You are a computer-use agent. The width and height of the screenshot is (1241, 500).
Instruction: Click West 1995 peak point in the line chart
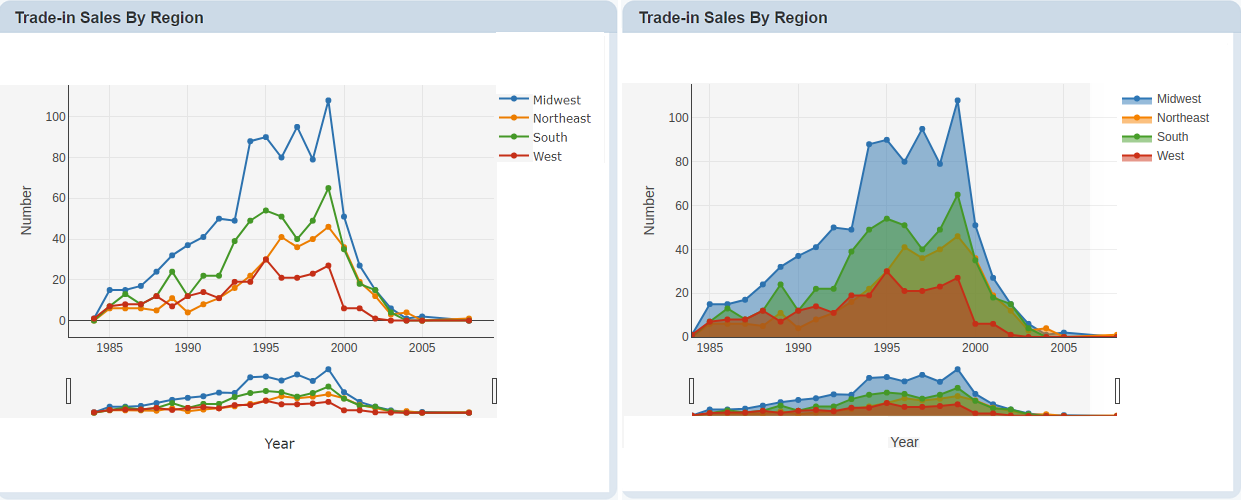coord(266,260)
